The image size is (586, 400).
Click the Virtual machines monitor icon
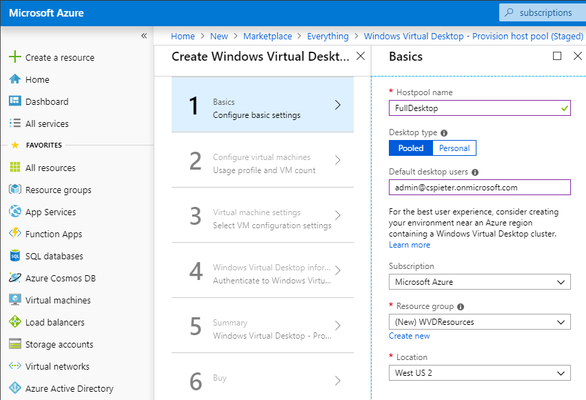pos(15,299)
